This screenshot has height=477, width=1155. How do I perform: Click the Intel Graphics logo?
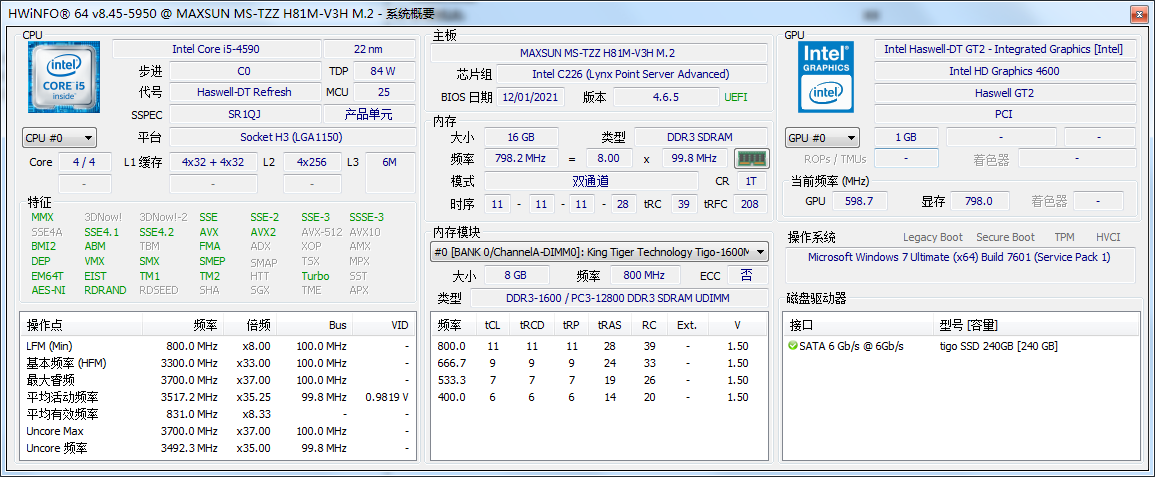[826, 78]
